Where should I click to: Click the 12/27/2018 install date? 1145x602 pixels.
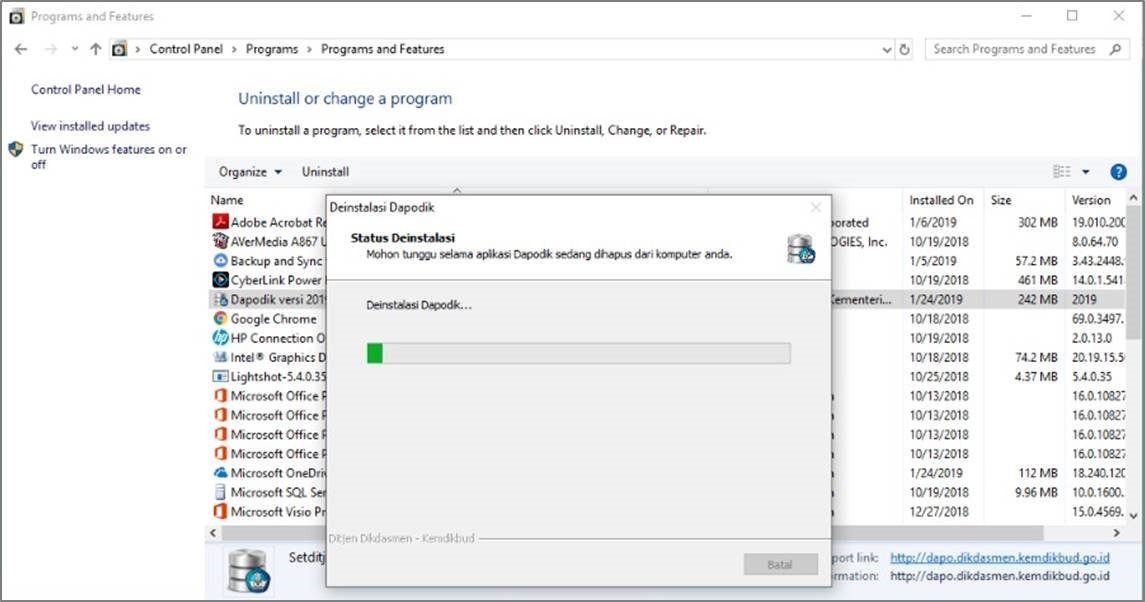[x=939, y=511]
